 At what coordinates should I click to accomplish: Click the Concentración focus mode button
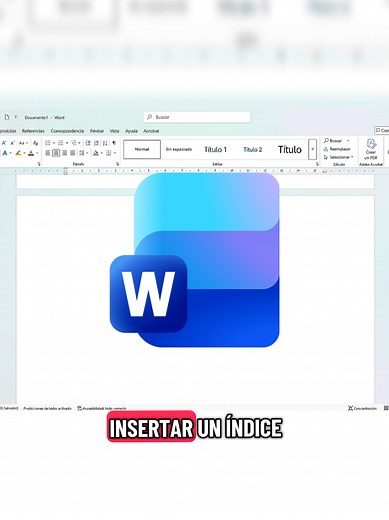coord(362,408)
